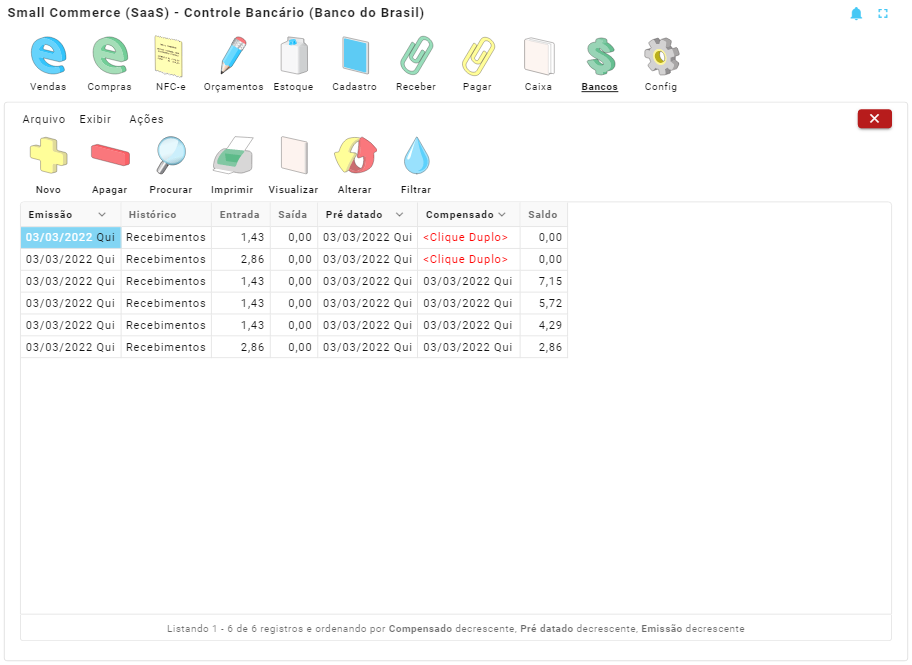Open the Receber paperclip icon
The image size is (912, 665).
coord(416,57)
